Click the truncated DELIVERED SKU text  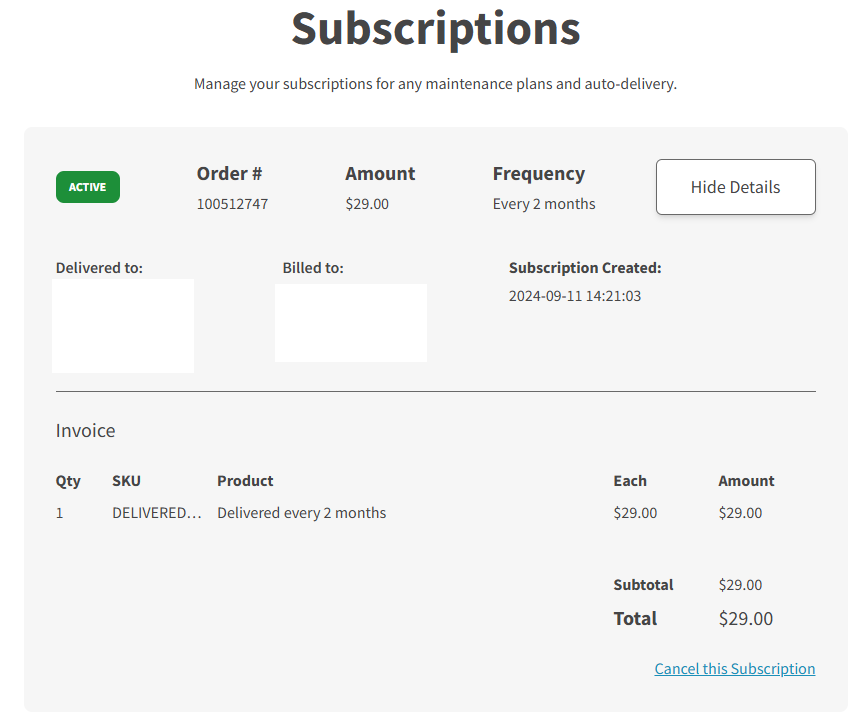(156, 513)
